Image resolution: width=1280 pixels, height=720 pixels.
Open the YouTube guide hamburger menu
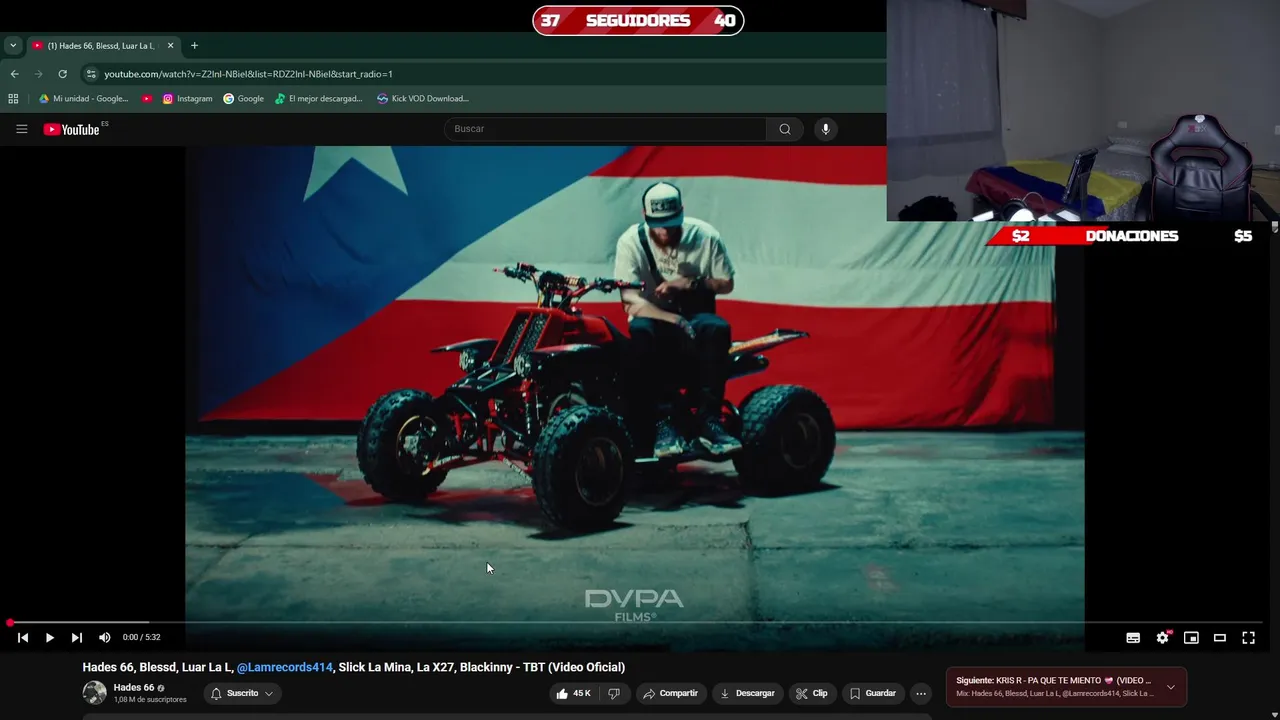(21, 129)
